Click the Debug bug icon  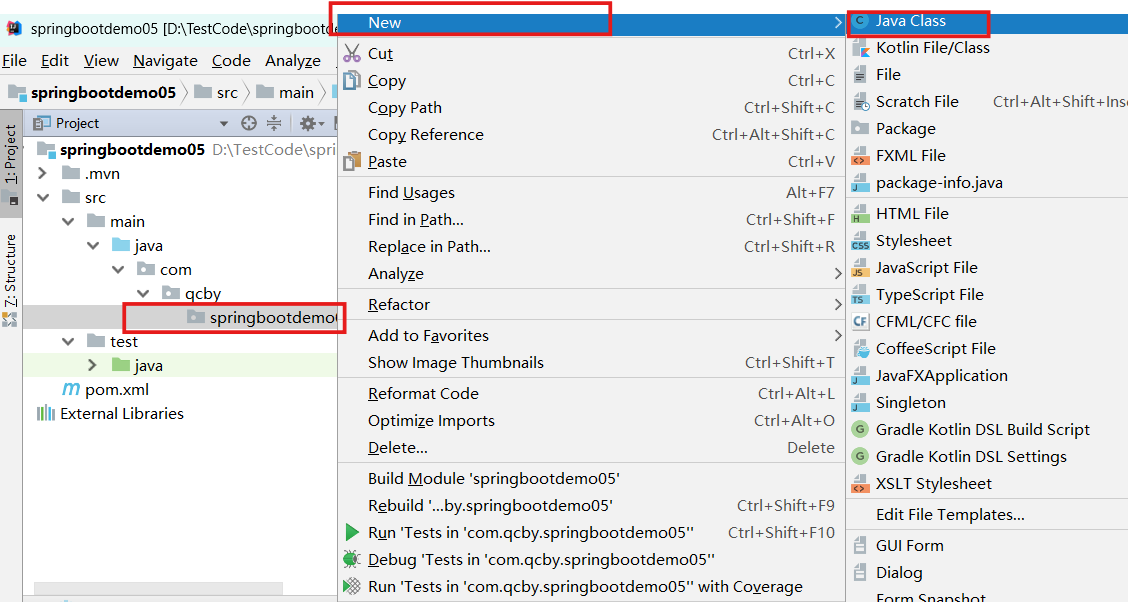(352, 559)
